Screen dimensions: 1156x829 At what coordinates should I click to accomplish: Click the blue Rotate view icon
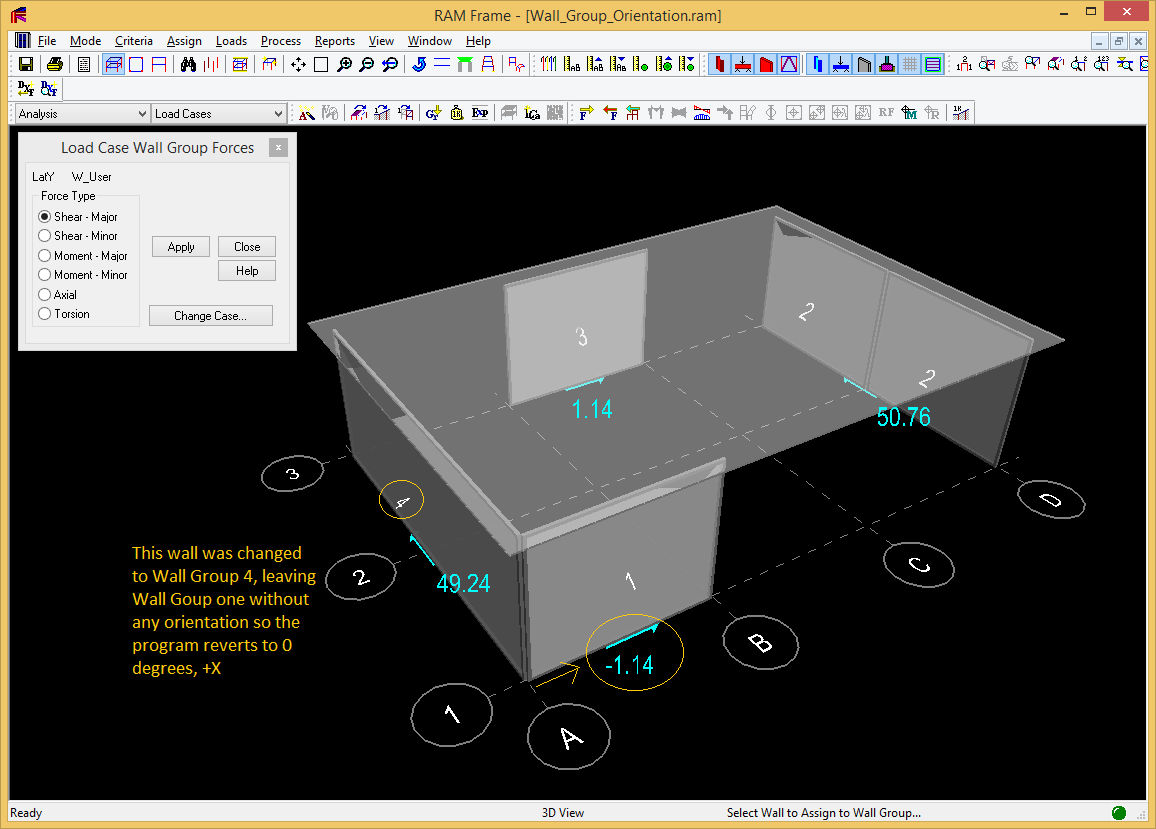point(418,65)
